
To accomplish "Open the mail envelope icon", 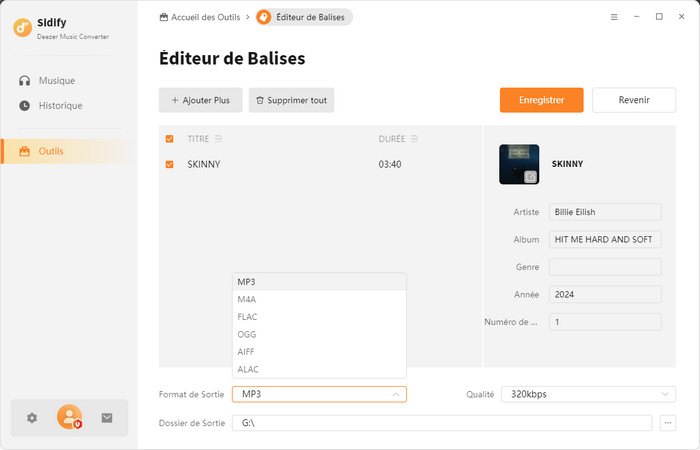I will tap(107, 418).
